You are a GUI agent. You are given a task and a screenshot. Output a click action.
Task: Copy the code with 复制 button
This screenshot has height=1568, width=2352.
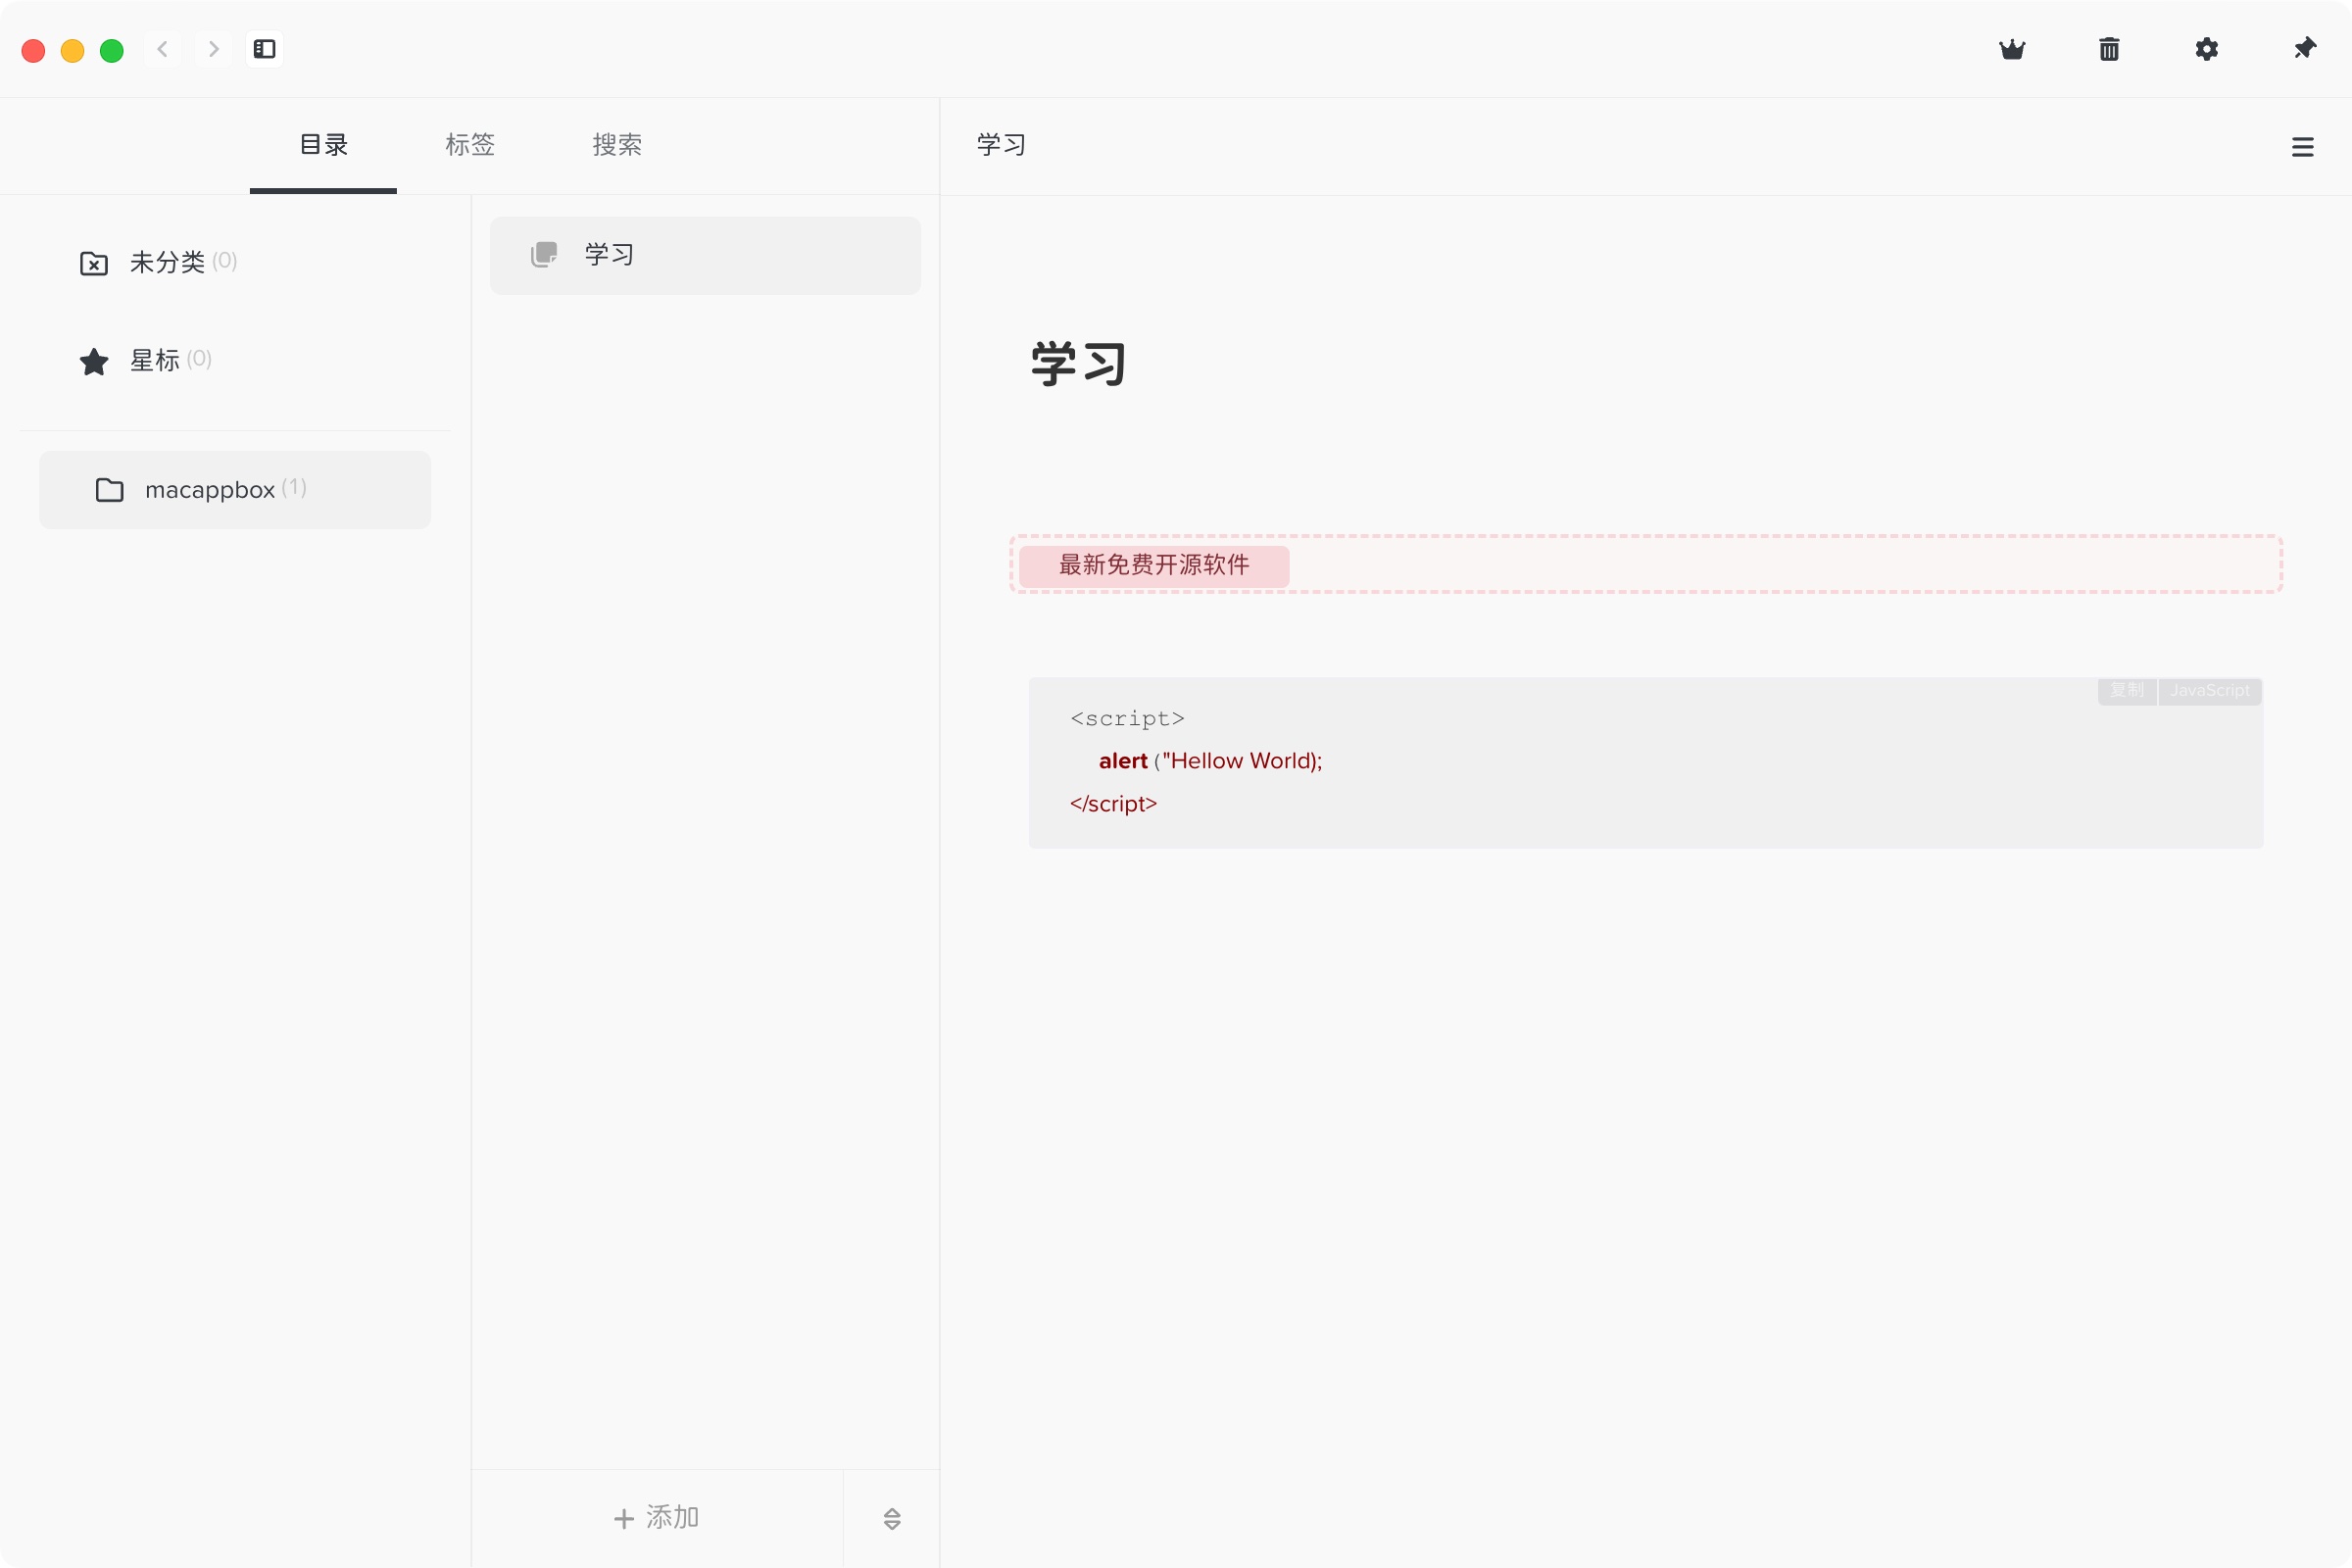[2127, 690]
